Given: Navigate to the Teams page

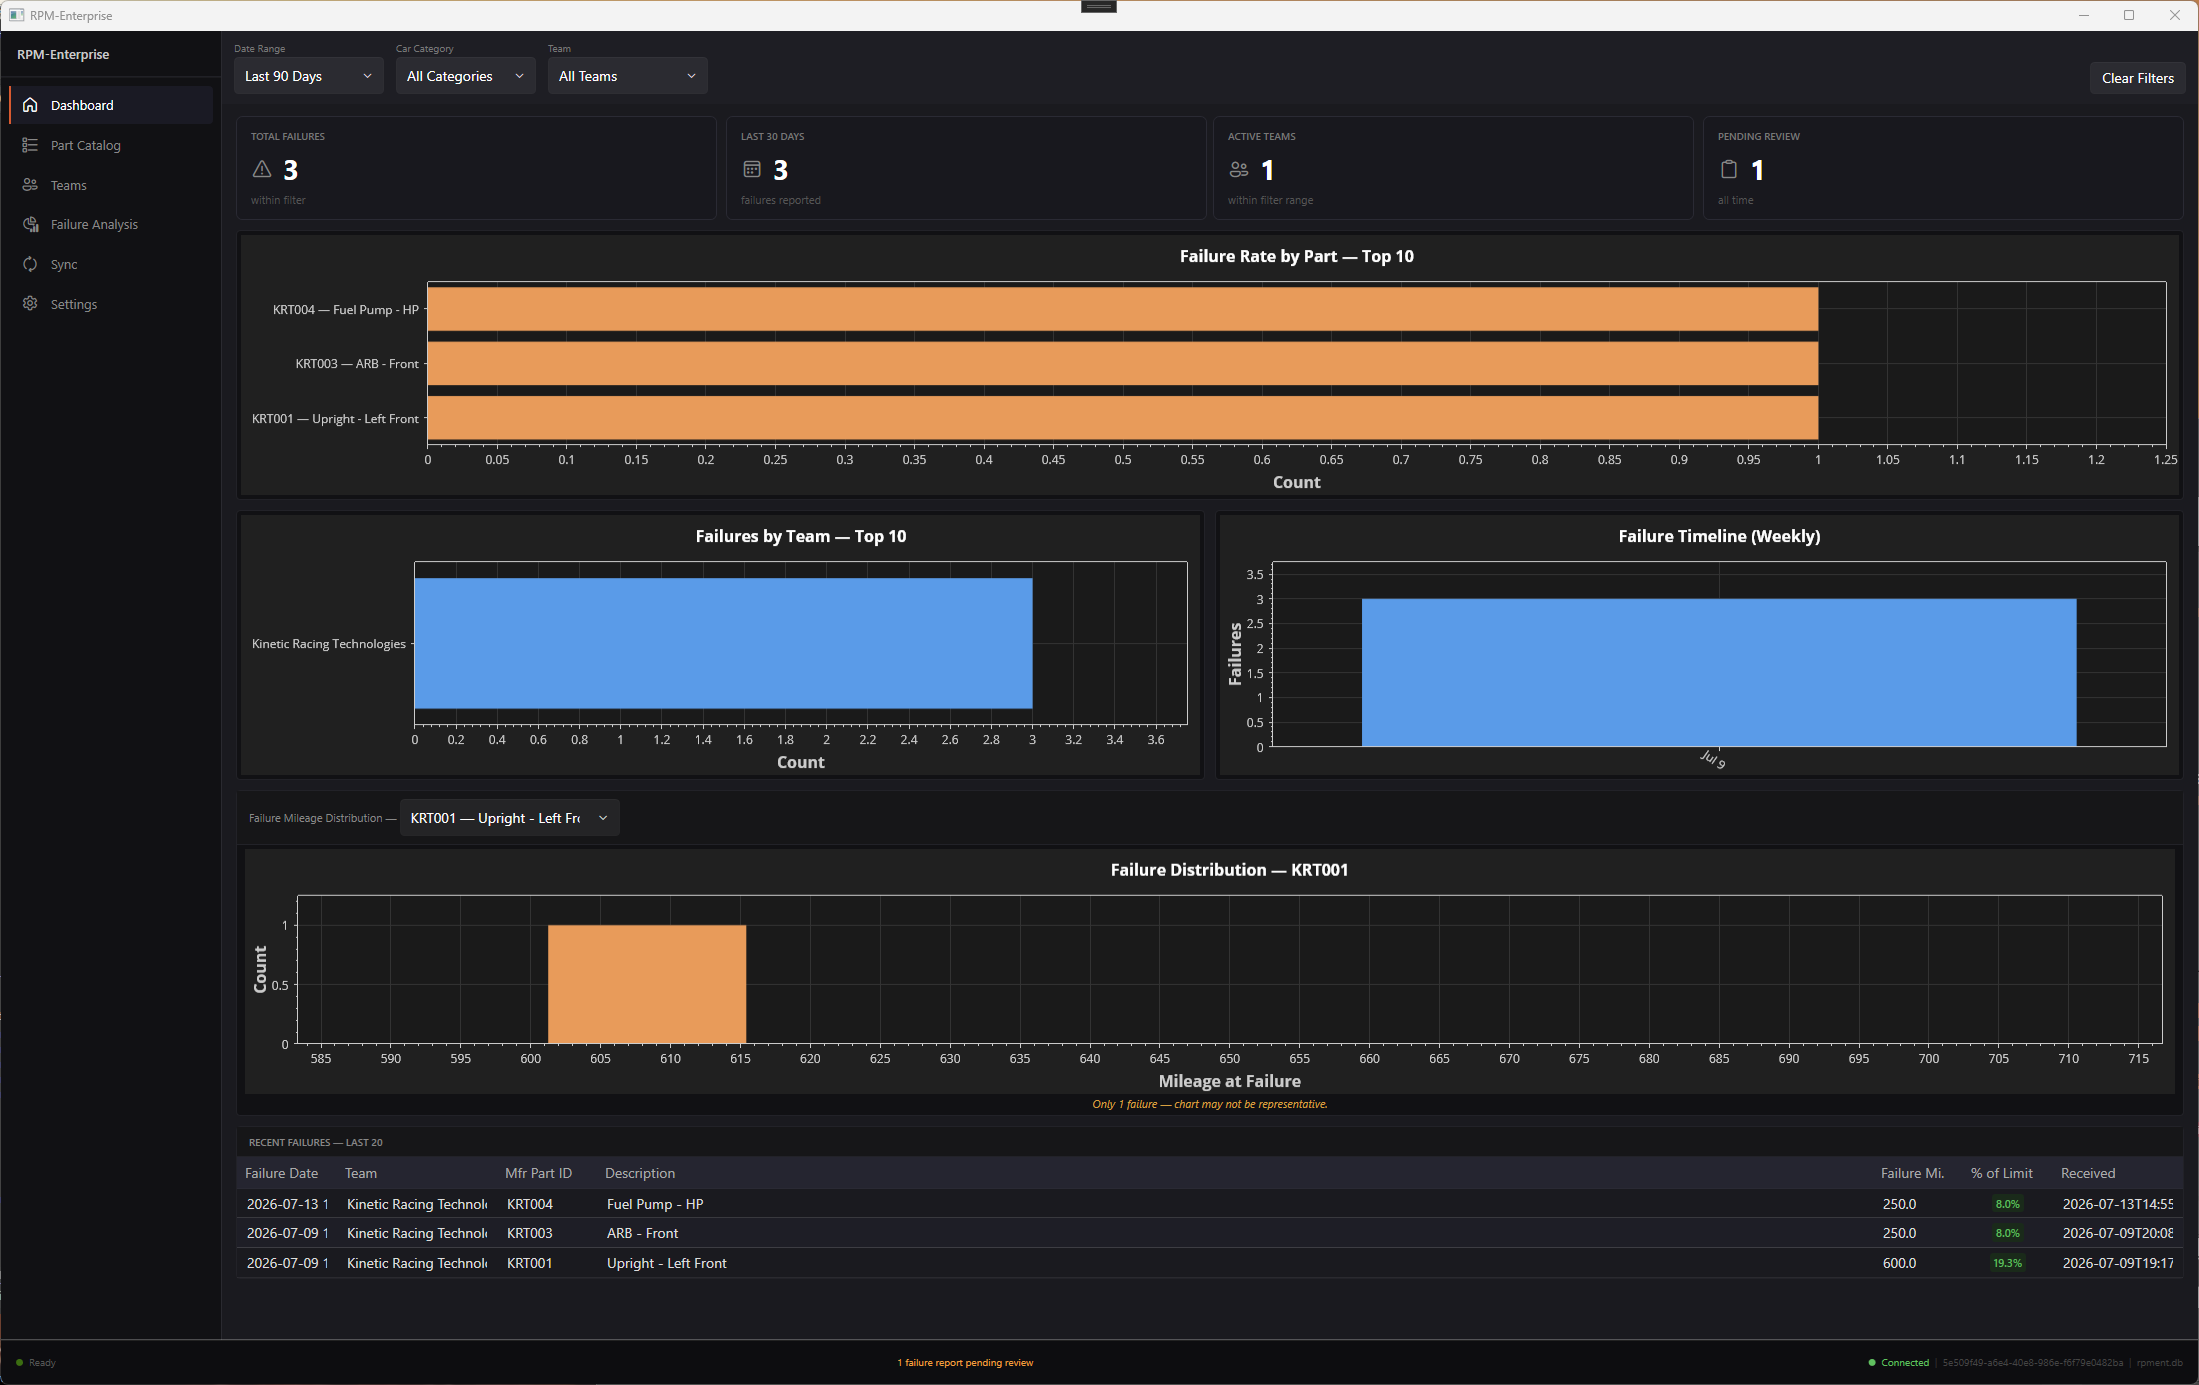Looking at the screenshot, I should click(110, 185).
